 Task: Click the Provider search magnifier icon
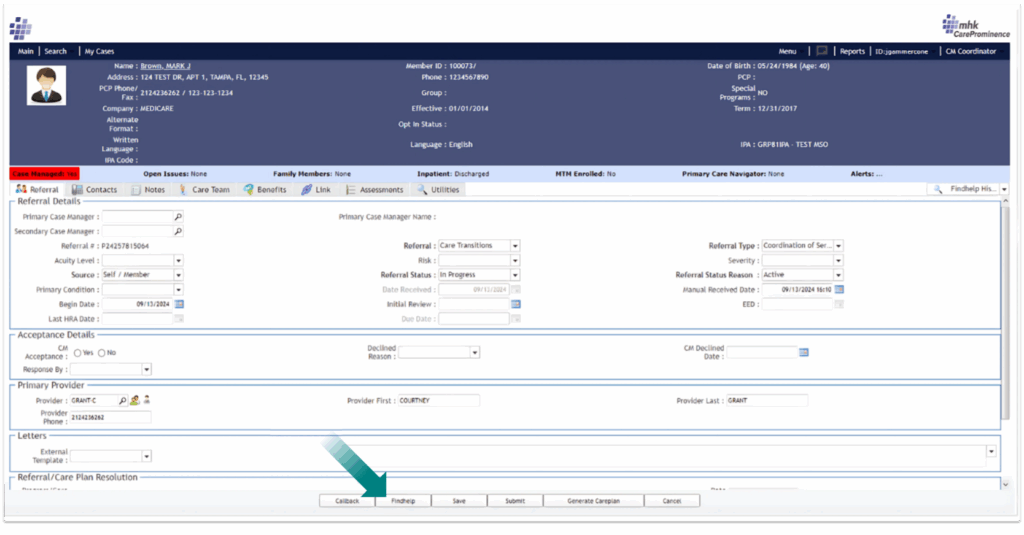click(x=123, y=400)
